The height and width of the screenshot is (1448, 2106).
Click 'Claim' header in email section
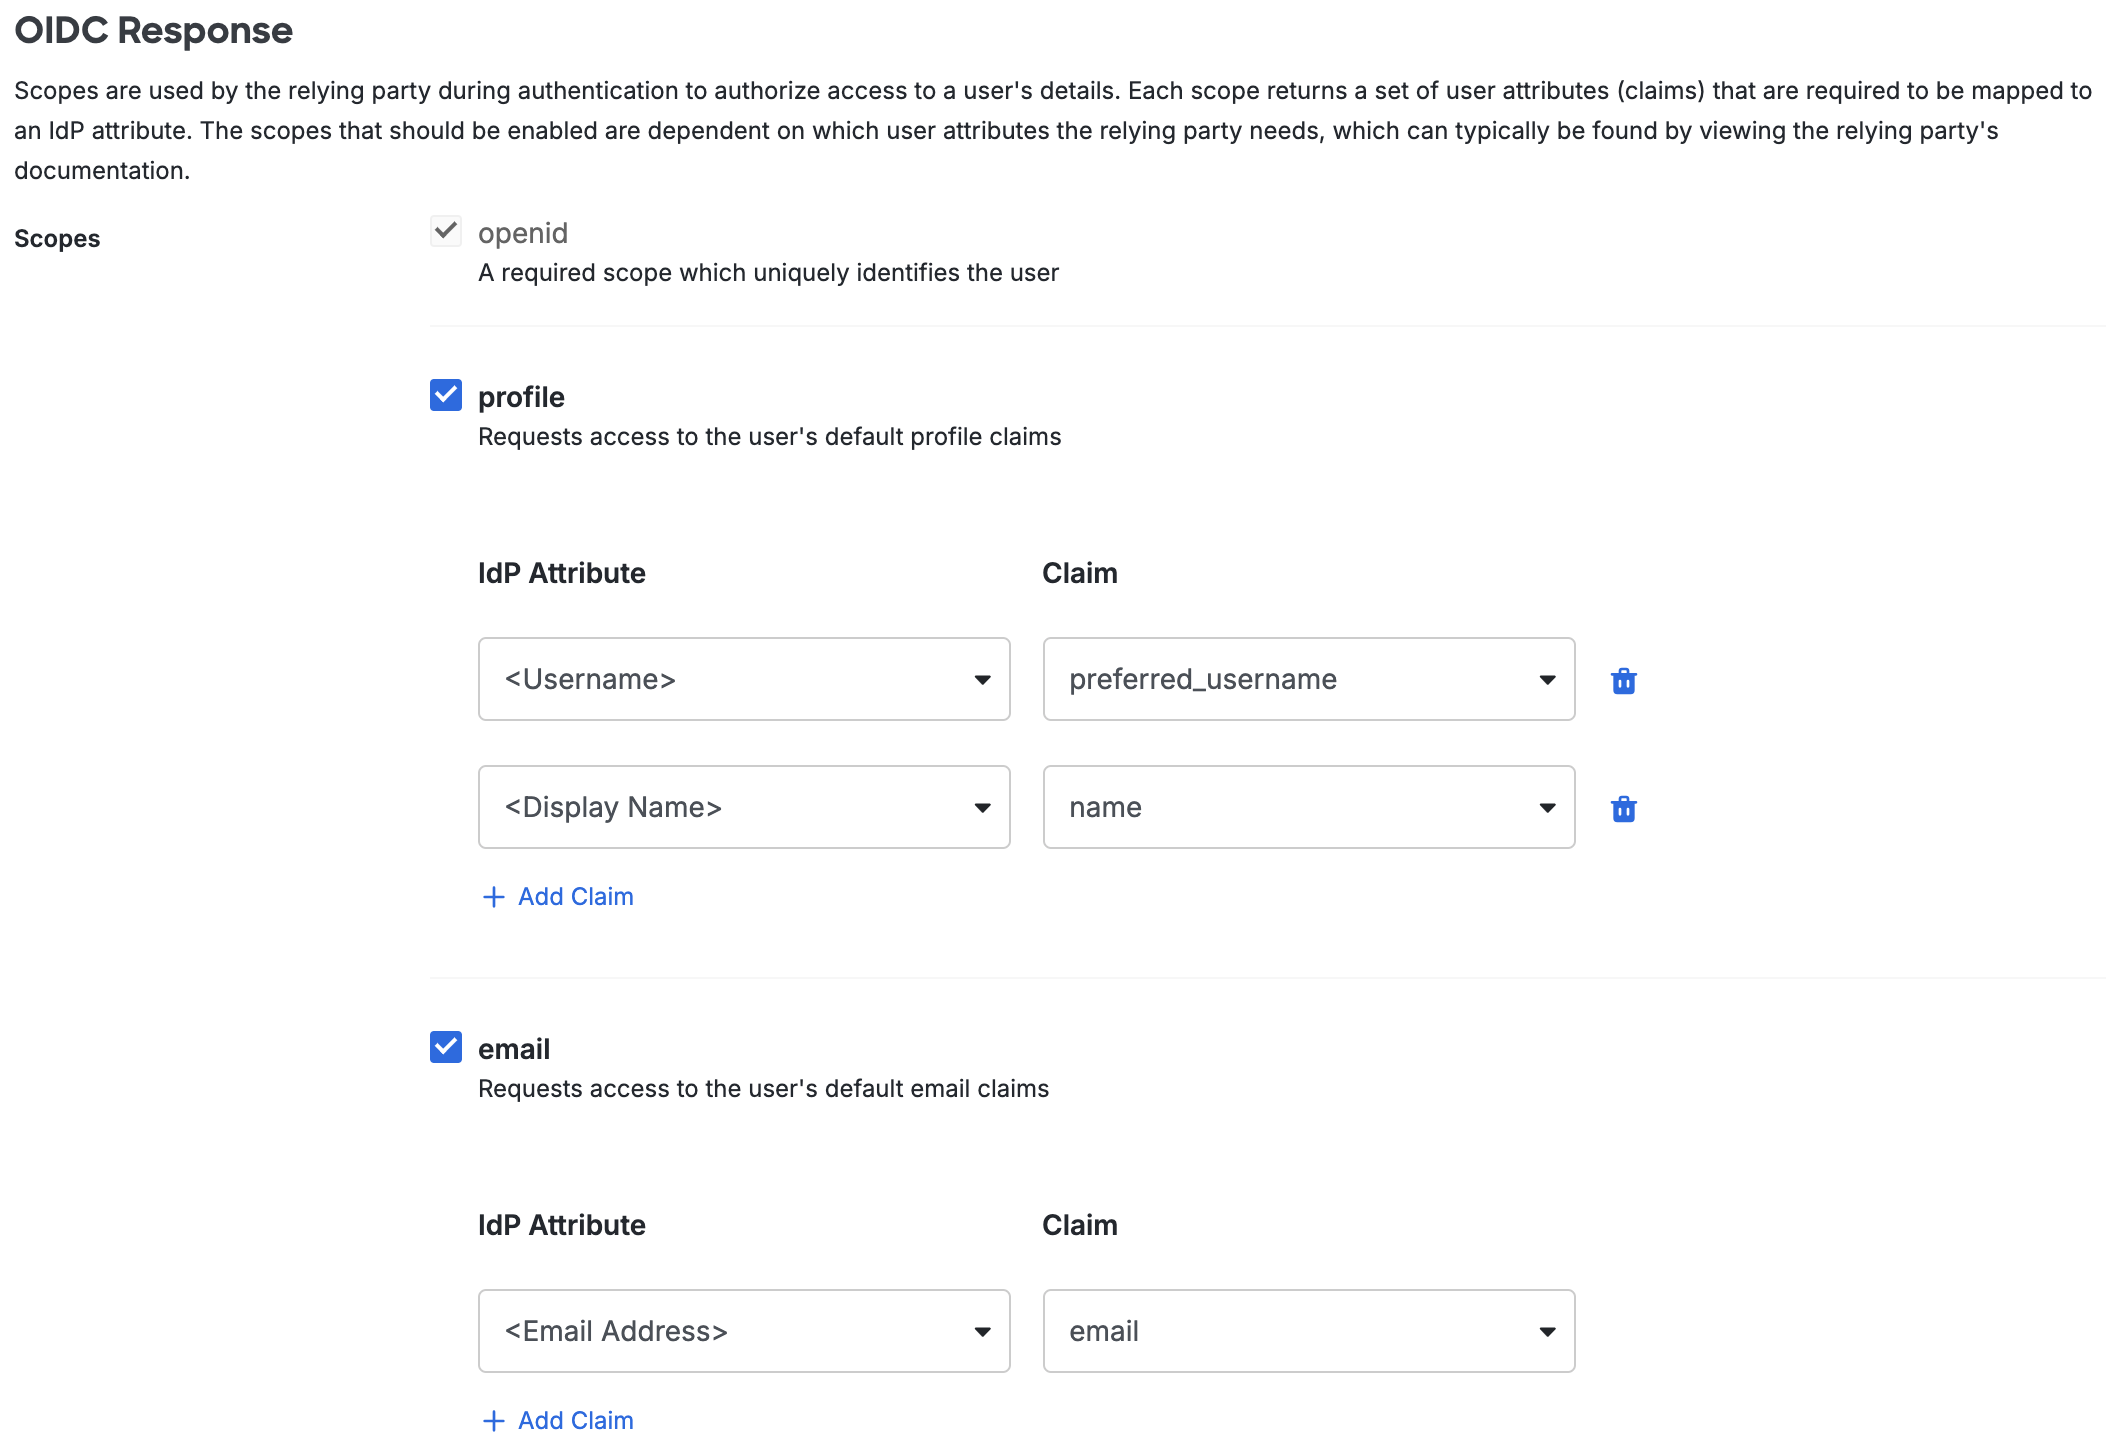(1080, 1225)
